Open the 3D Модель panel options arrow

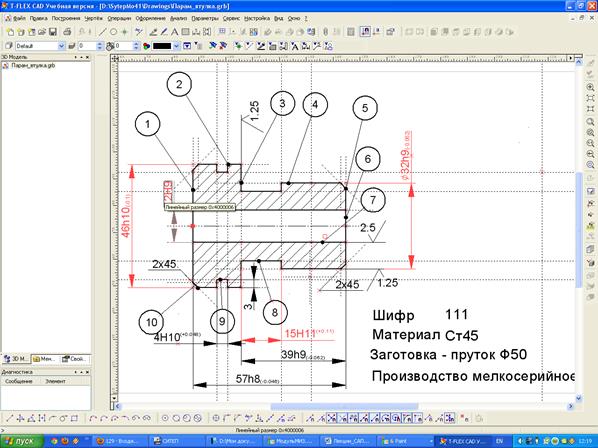[76, 57]
